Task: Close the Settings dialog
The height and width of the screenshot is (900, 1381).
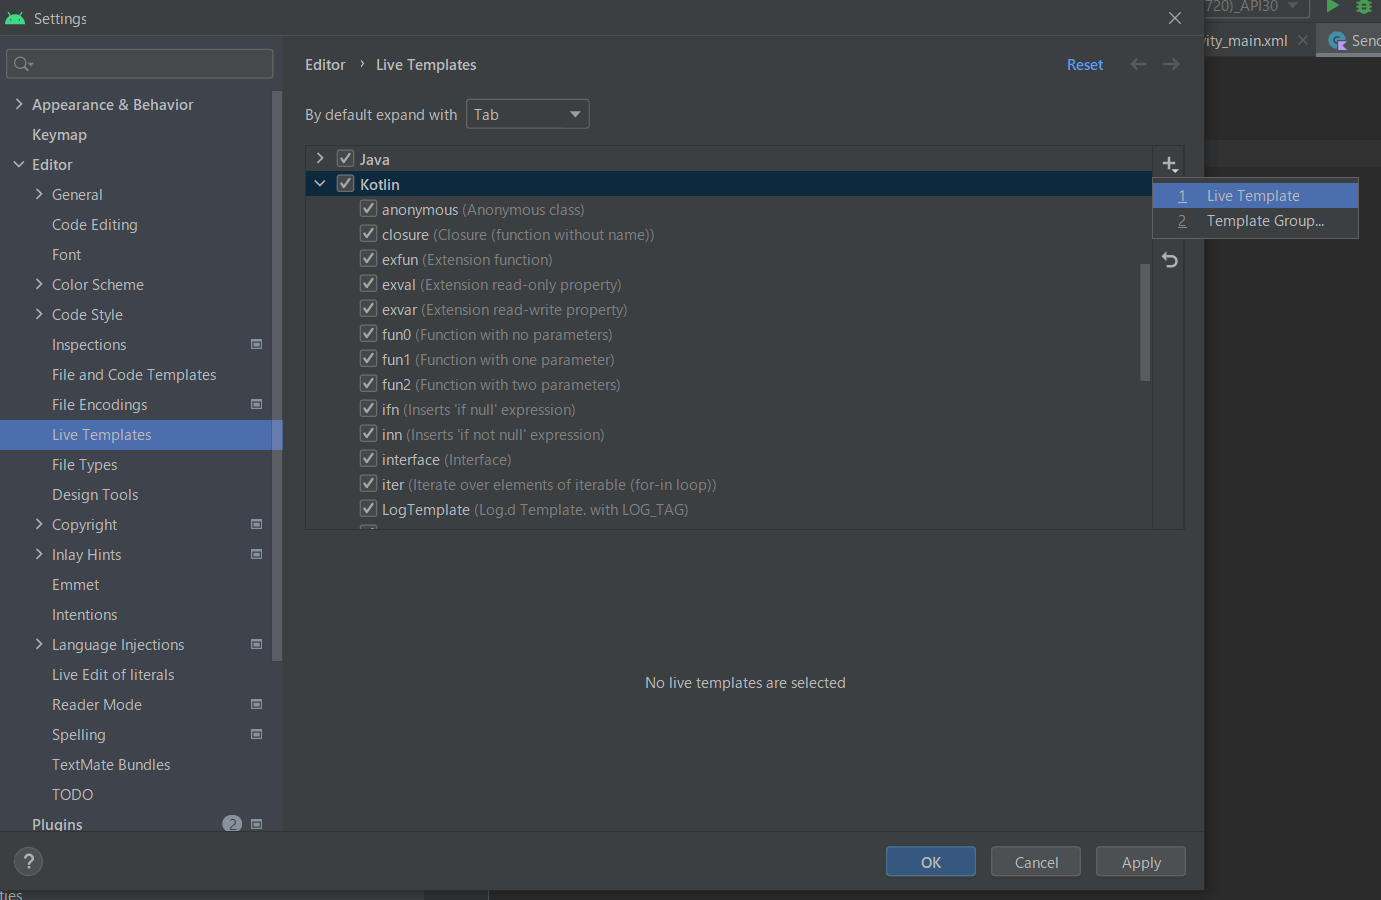Action: tap(1175, 18)
